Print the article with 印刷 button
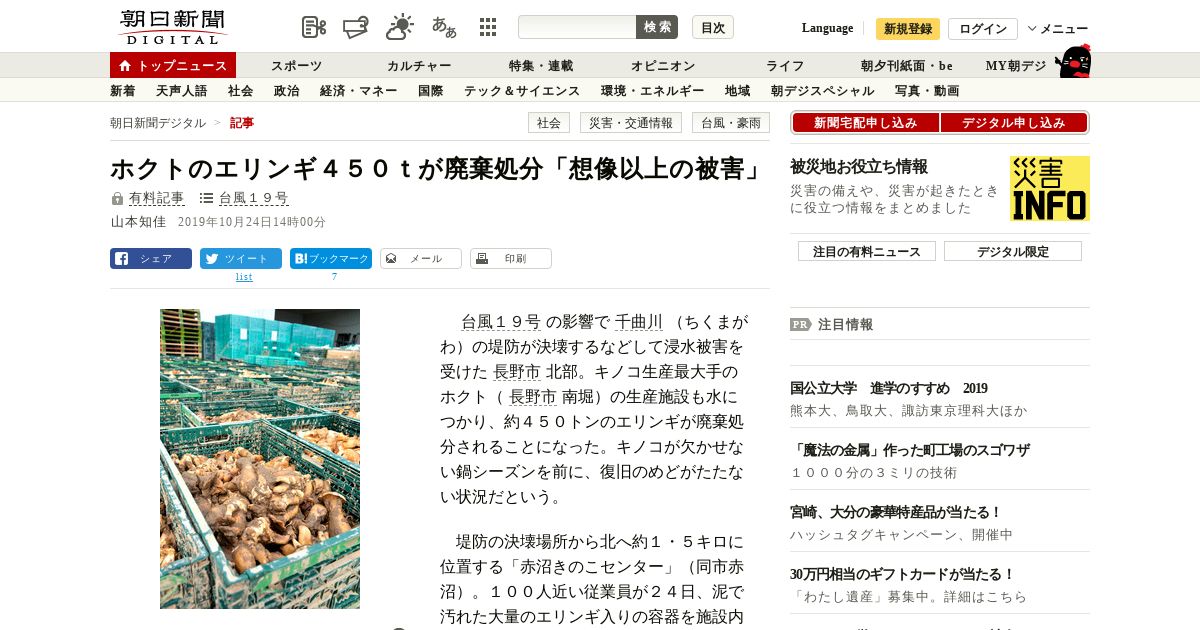Viewport: 1200px width, 630px height. point(511,258)
